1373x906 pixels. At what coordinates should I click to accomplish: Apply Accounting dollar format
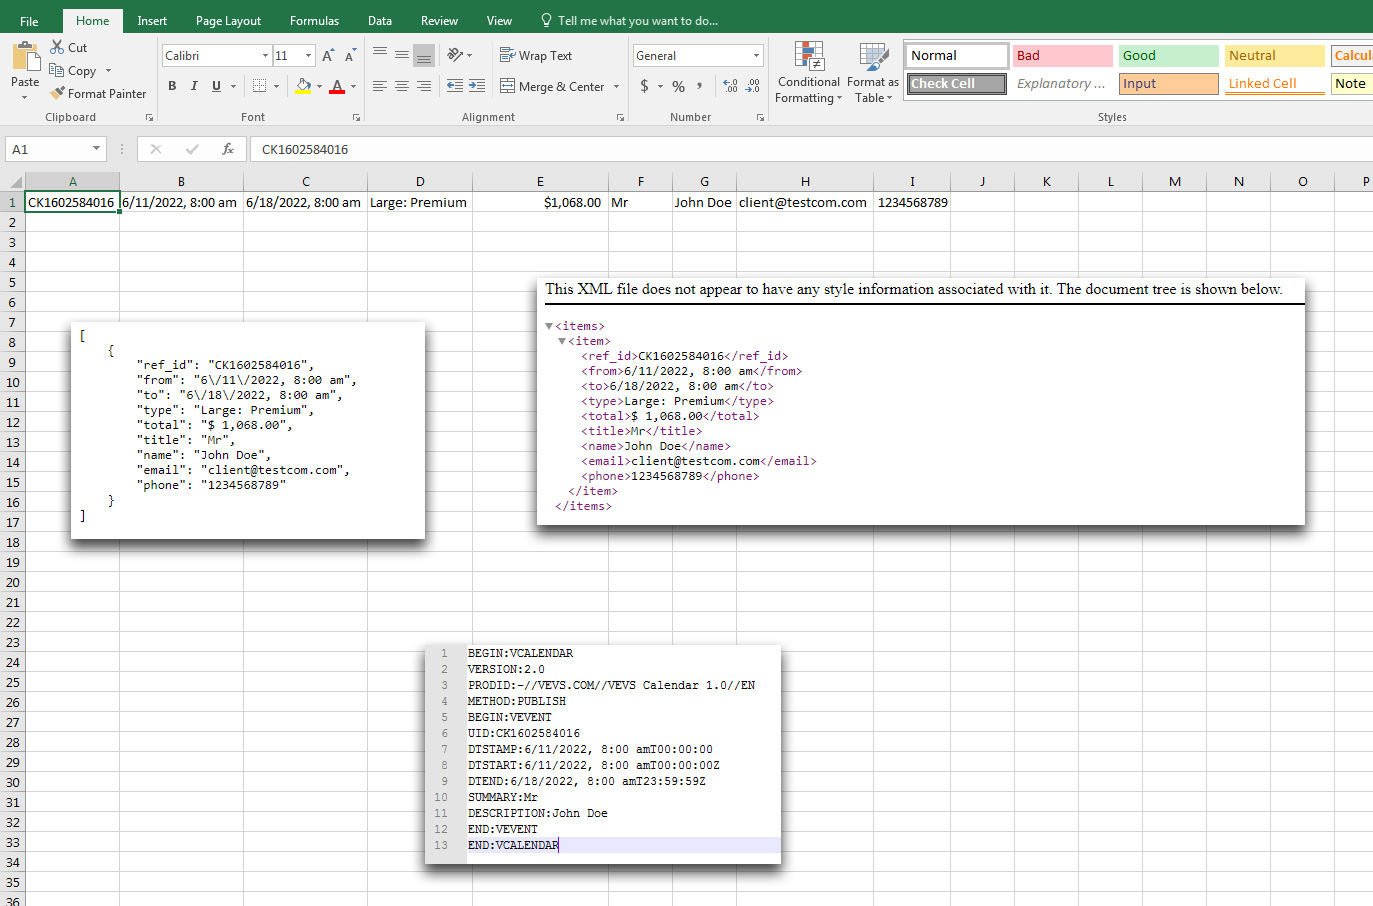point(644,86)
